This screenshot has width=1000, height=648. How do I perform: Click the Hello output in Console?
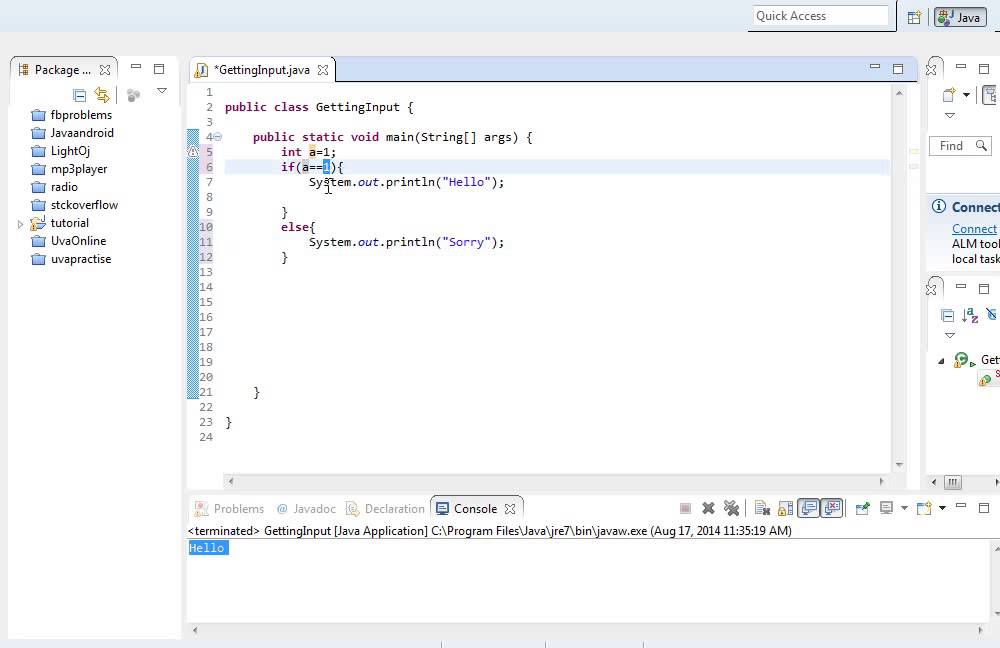click(207, 548)
